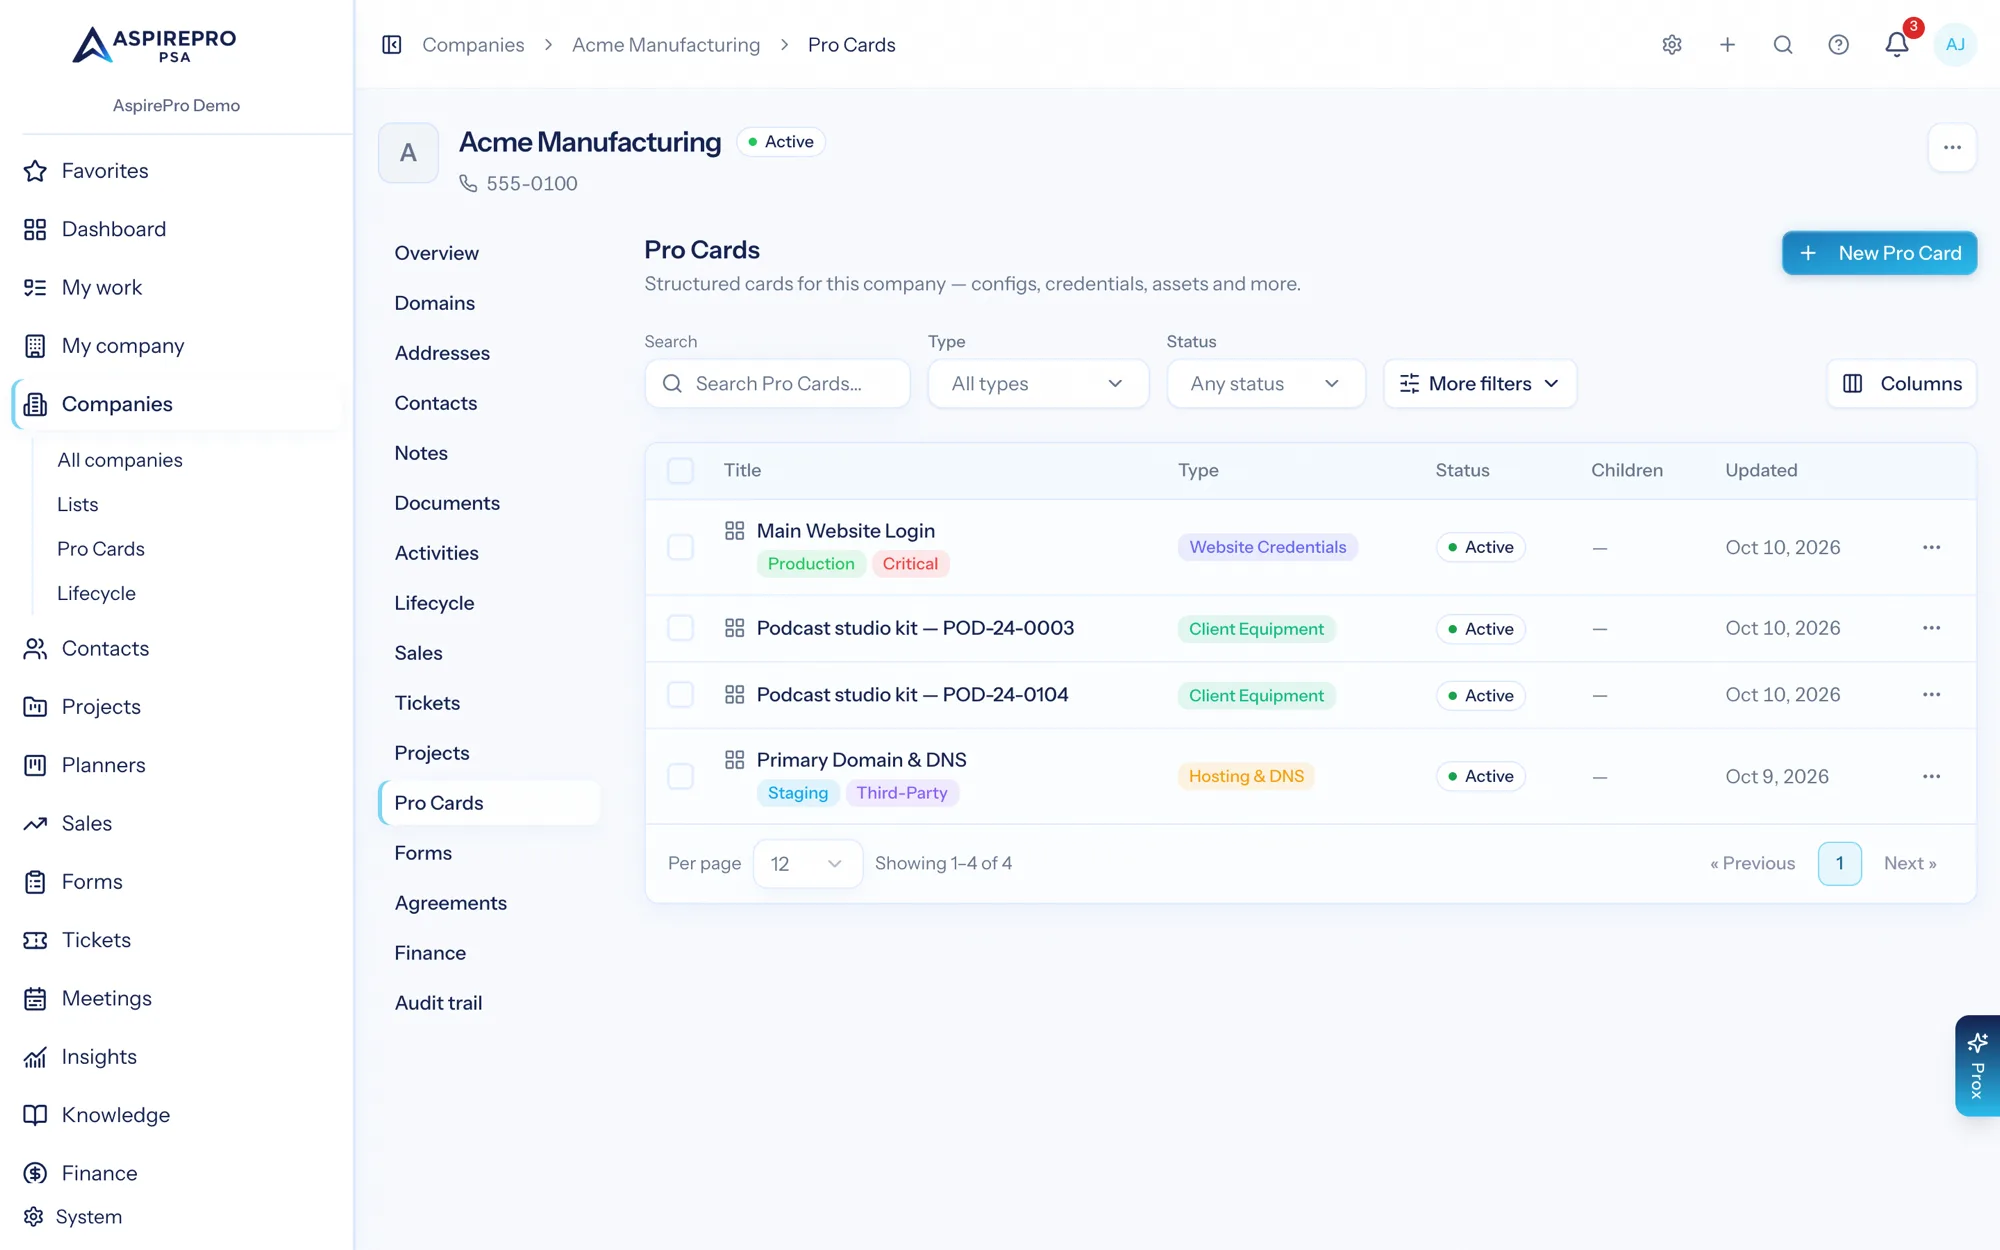The image size is (2000, 1250).
Task: Collapse the sidebar panel toggle icon
Action: coord(392,45)
